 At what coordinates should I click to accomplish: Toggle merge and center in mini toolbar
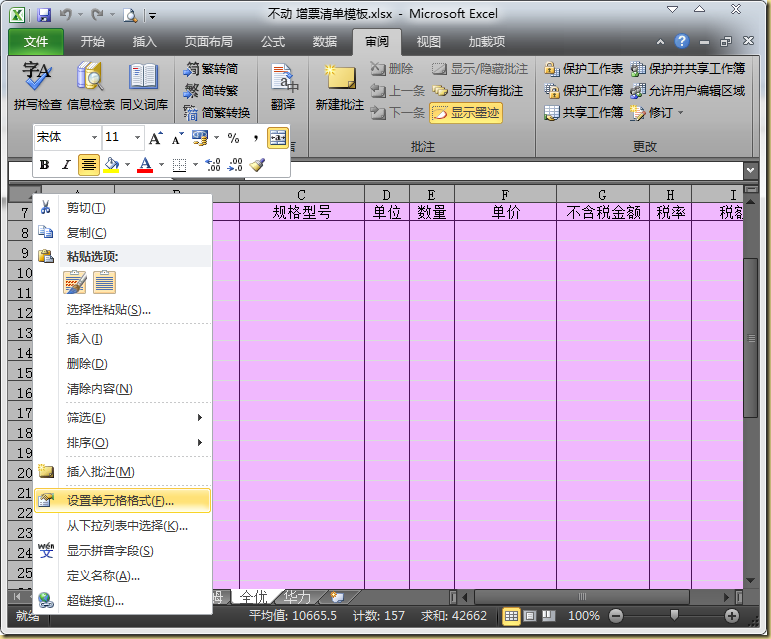coord(278,138)
